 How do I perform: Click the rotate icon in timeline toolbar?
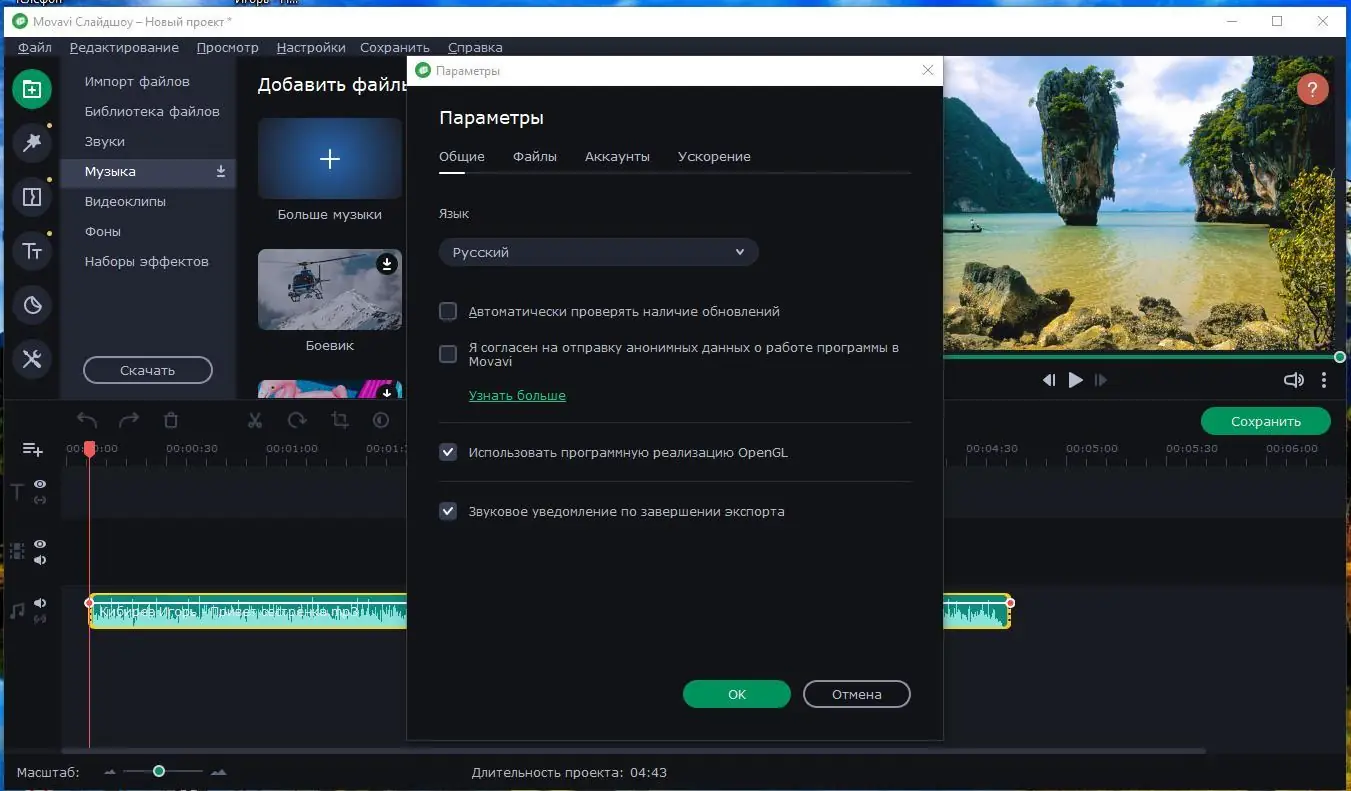297,421
